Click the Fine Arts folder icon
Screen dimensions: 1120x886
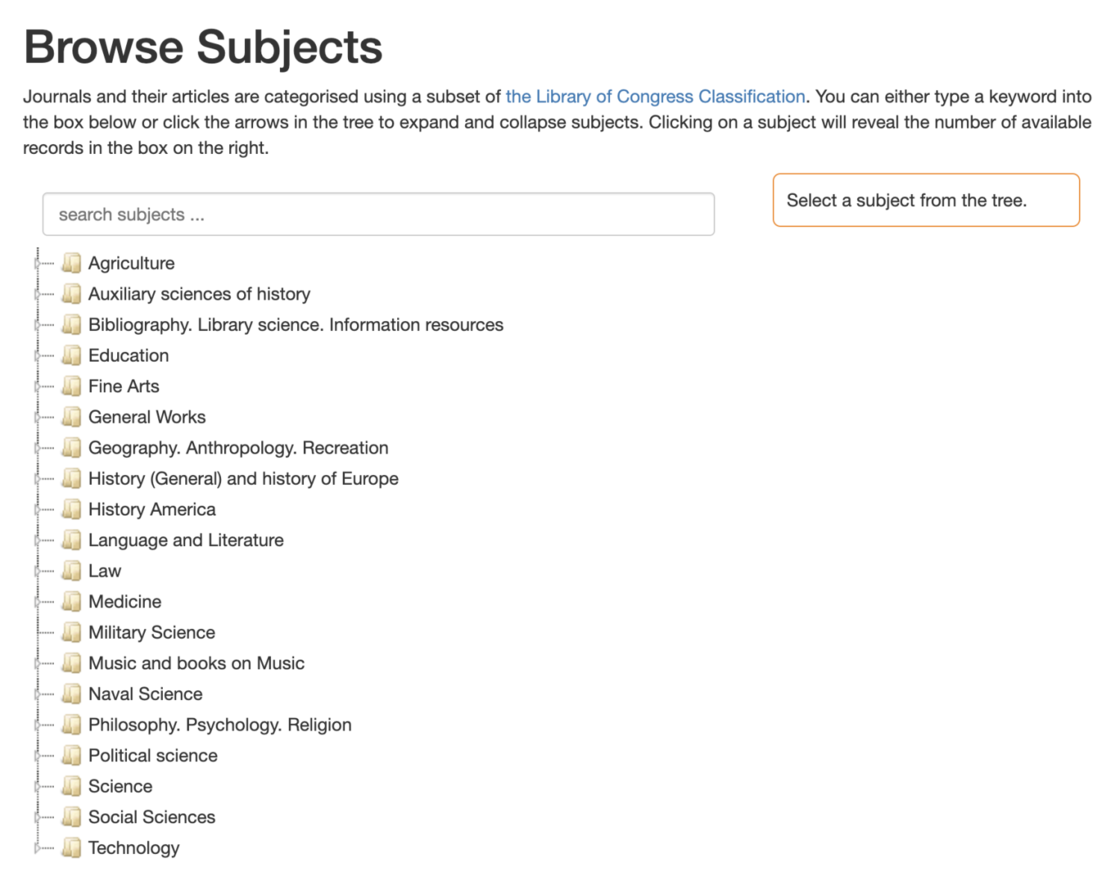click(x=71, y=386)
